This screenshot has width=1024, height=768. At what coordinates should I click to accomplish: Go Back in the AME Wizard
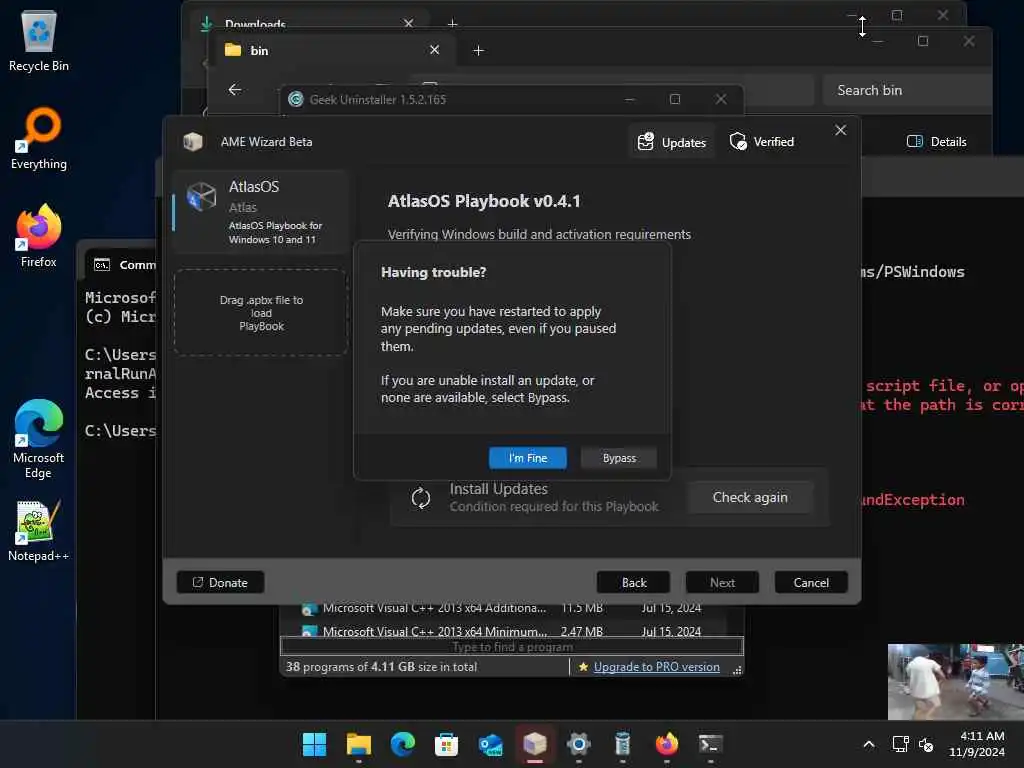(x=633, y=583)
